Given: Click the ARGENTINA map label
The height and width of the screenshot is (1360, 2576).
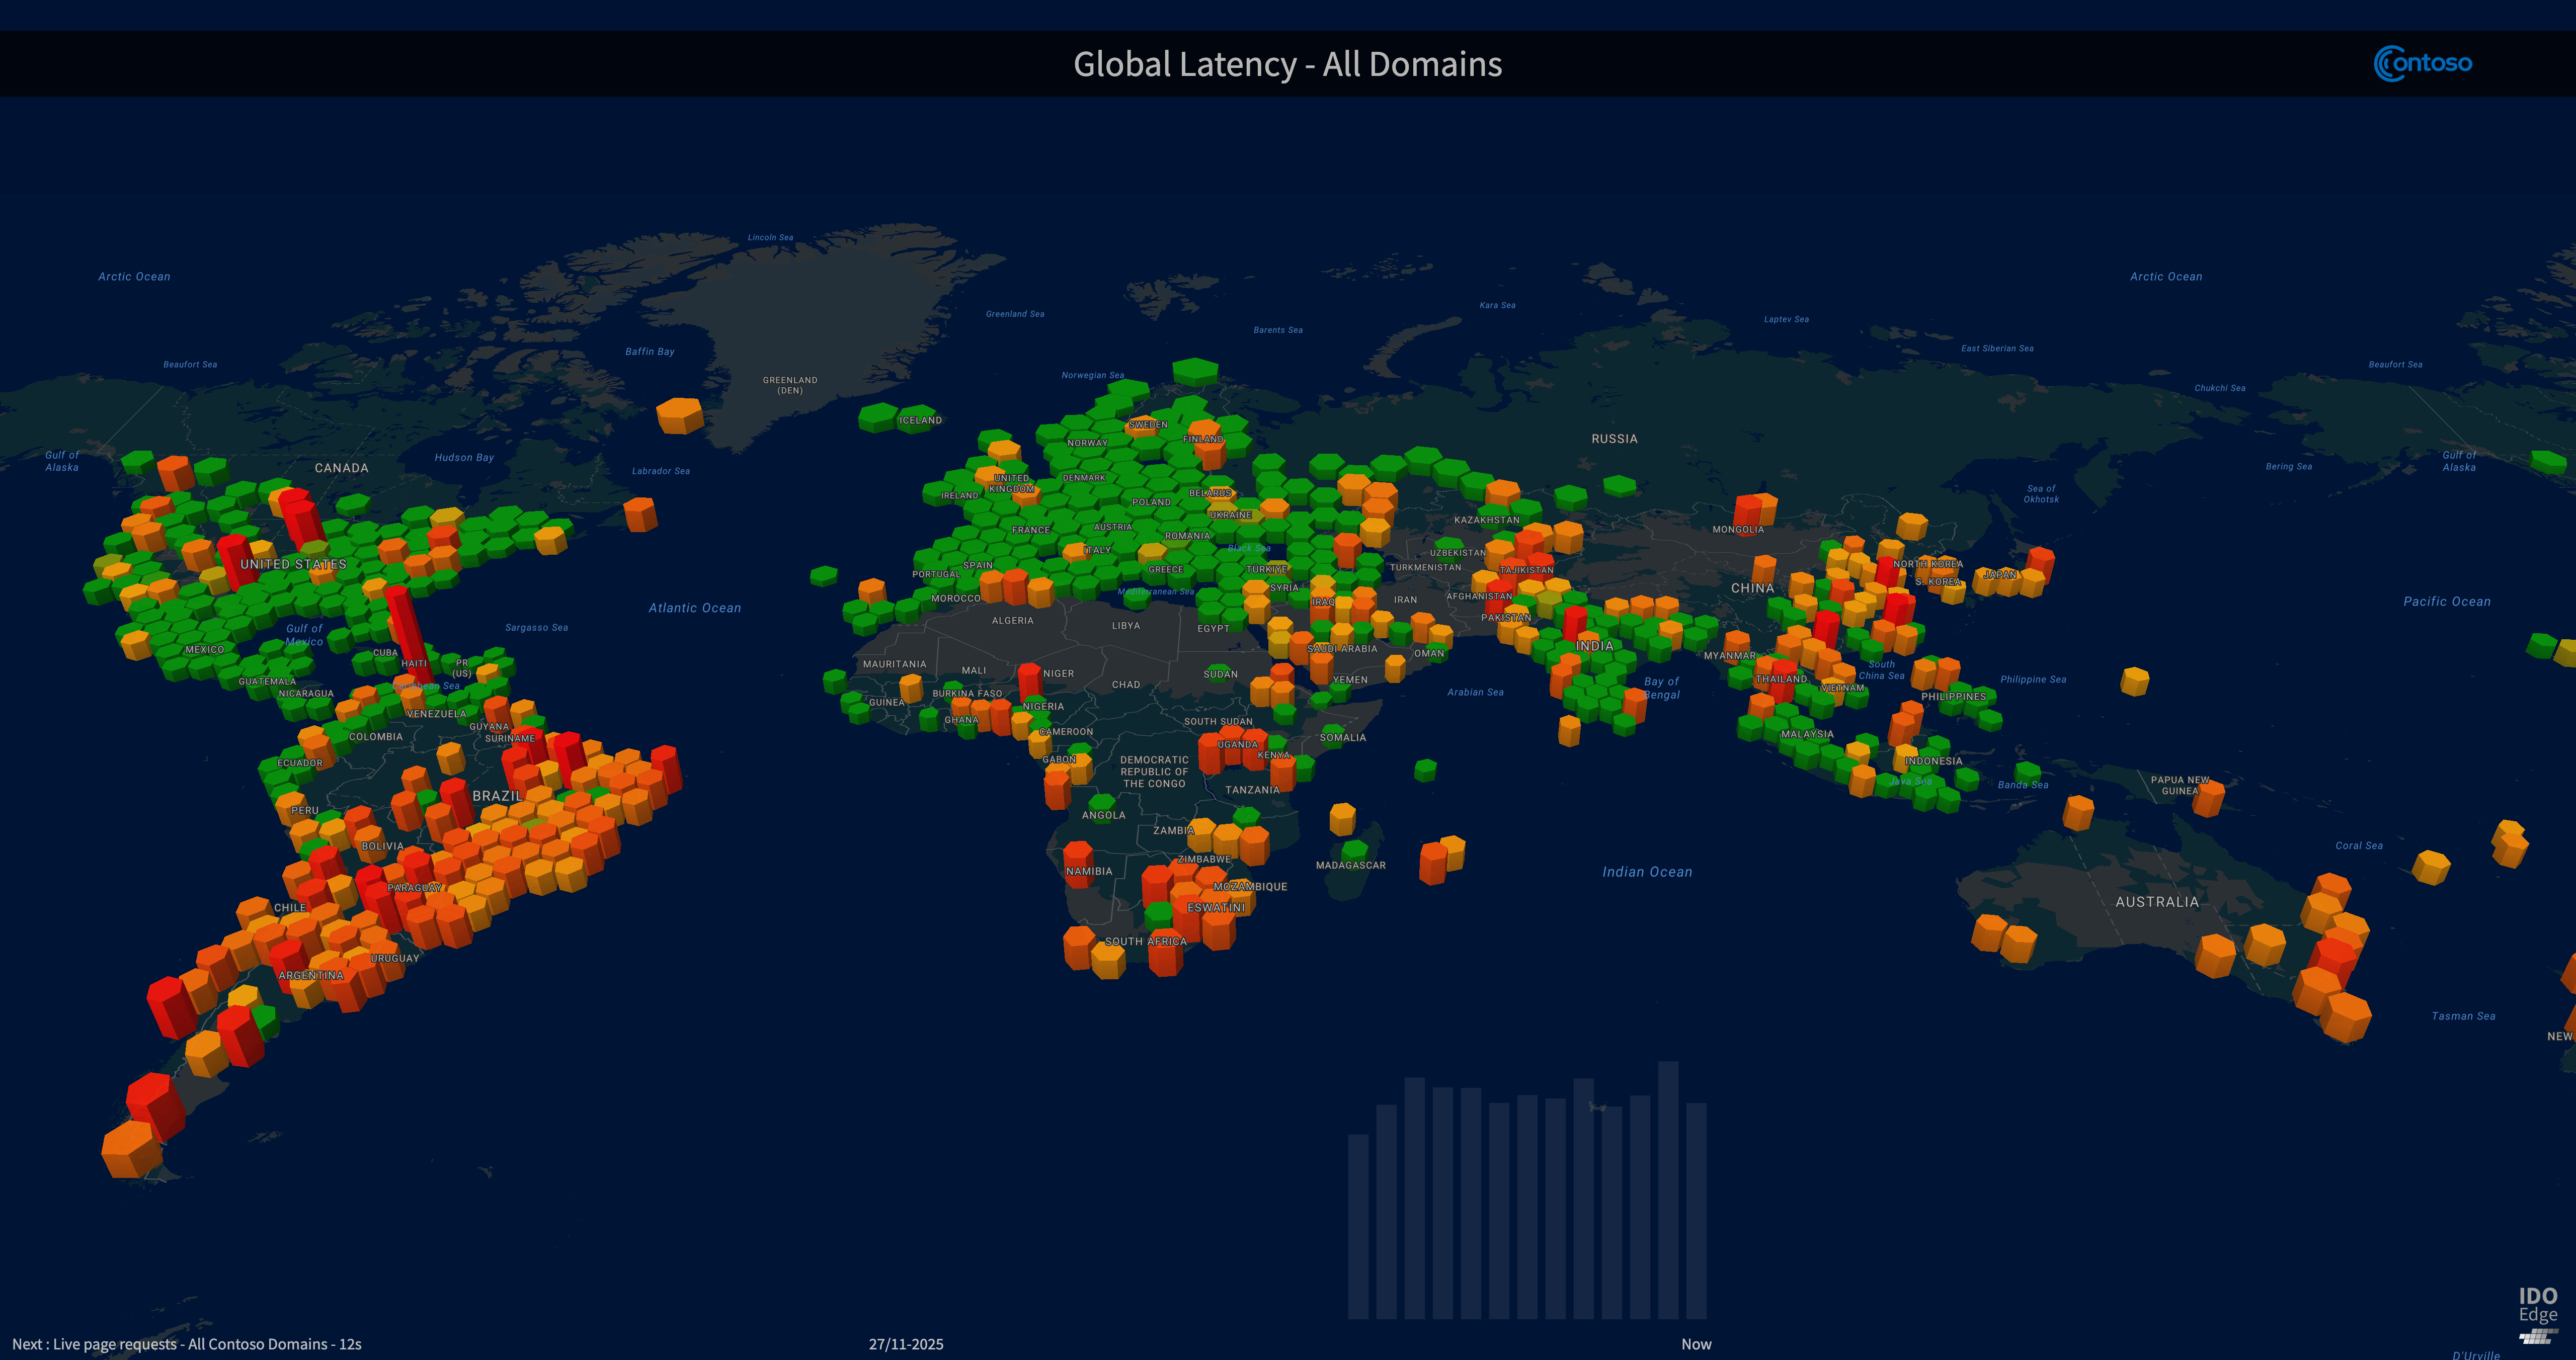Looking at the screenshot, I should pyautogui.click(x=311, y=975).
